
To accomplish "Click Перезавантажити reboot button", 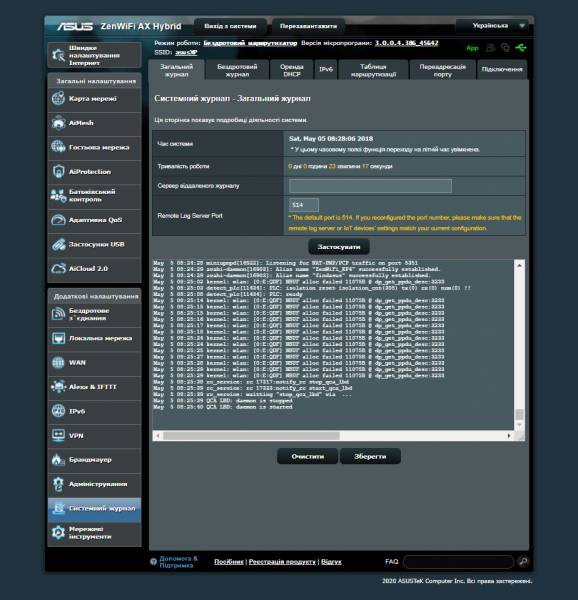I will click(308, 26).
